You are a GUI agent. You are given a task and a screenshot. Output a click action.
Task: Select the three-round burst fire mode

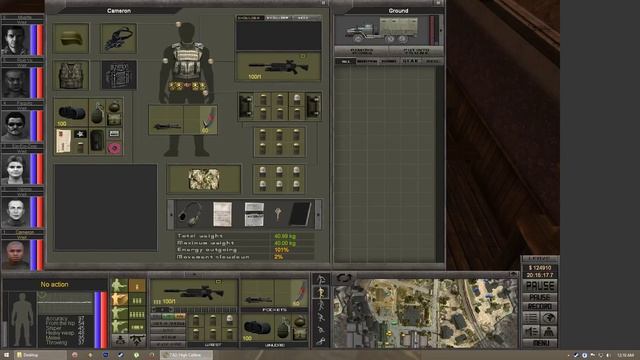(137, 300)
